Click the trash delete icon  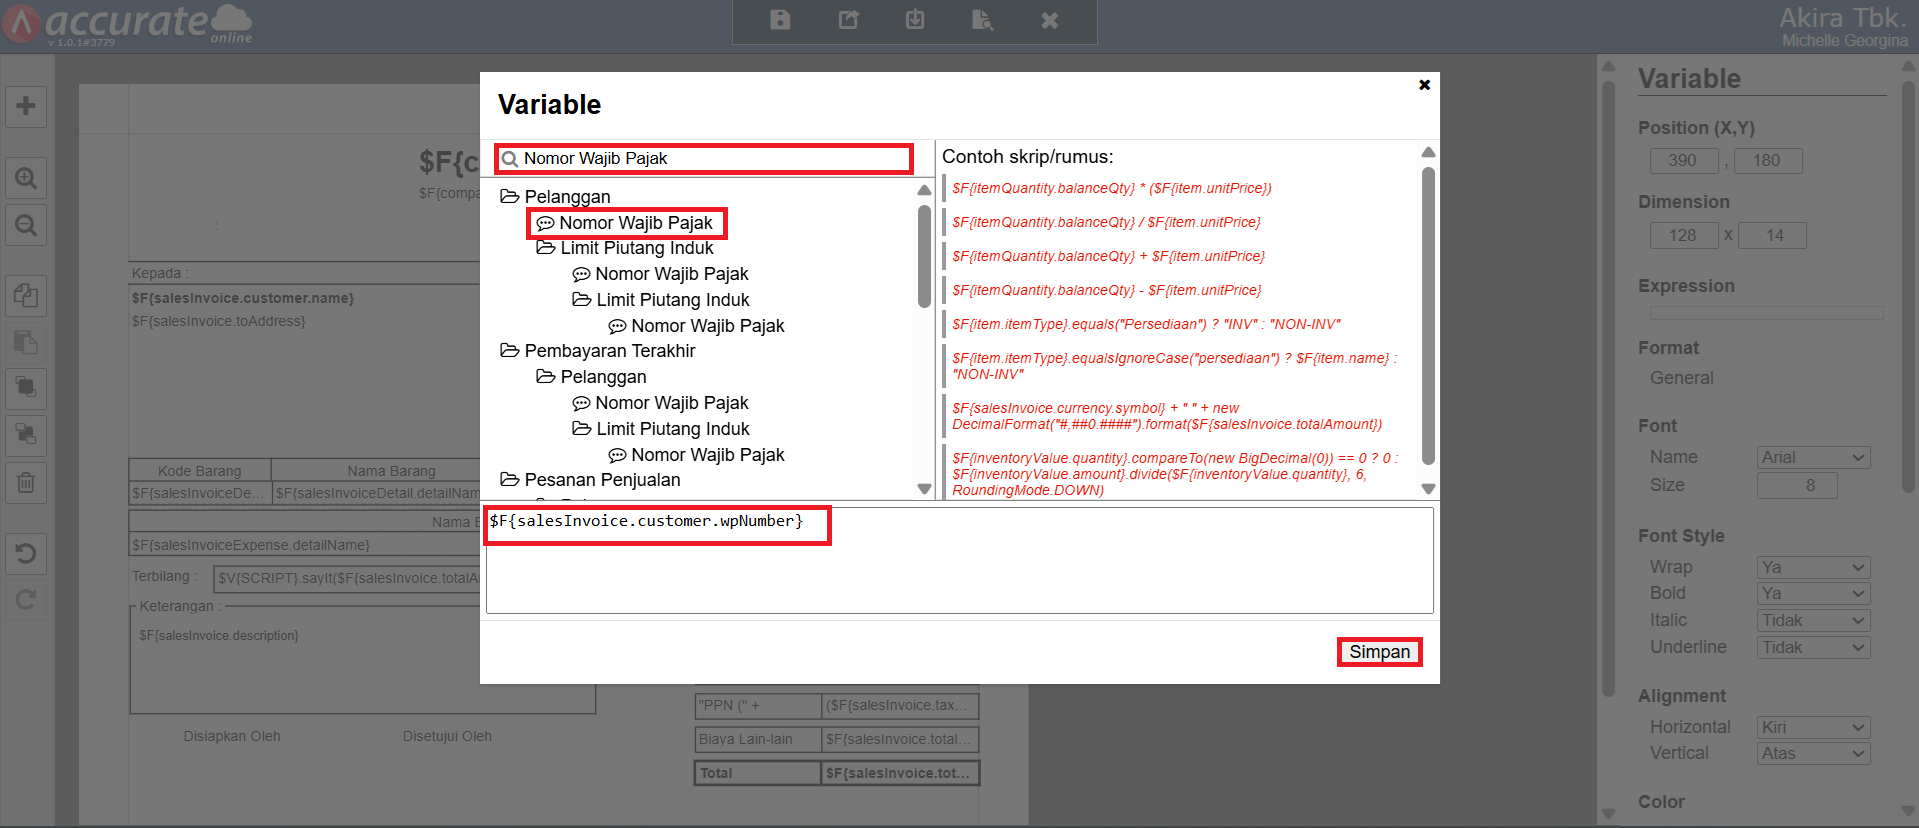click(x=26, y=483)
